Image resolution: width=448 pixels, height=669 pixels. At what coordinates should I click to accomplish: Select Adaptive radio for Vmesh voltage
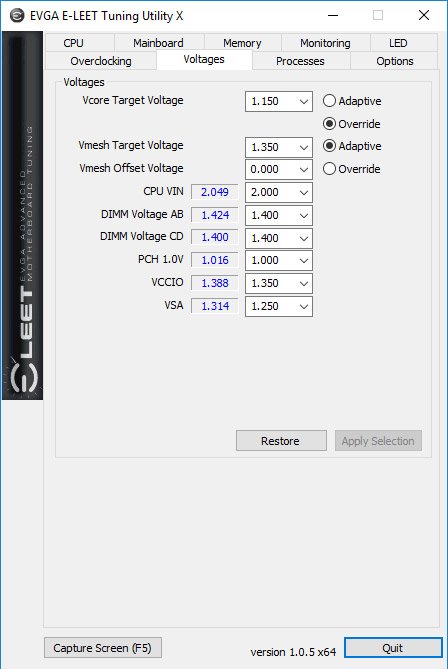click(x=352, y=146)
